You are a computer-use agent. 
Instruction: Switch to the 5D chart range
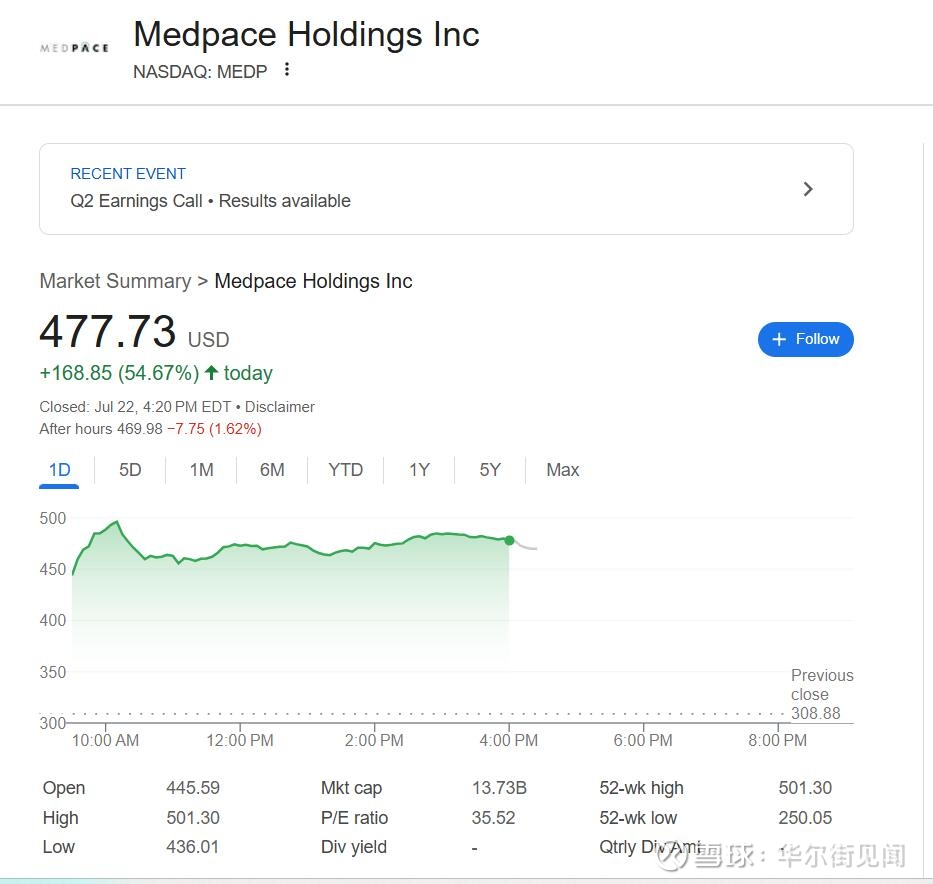click(x=130, y=470)
